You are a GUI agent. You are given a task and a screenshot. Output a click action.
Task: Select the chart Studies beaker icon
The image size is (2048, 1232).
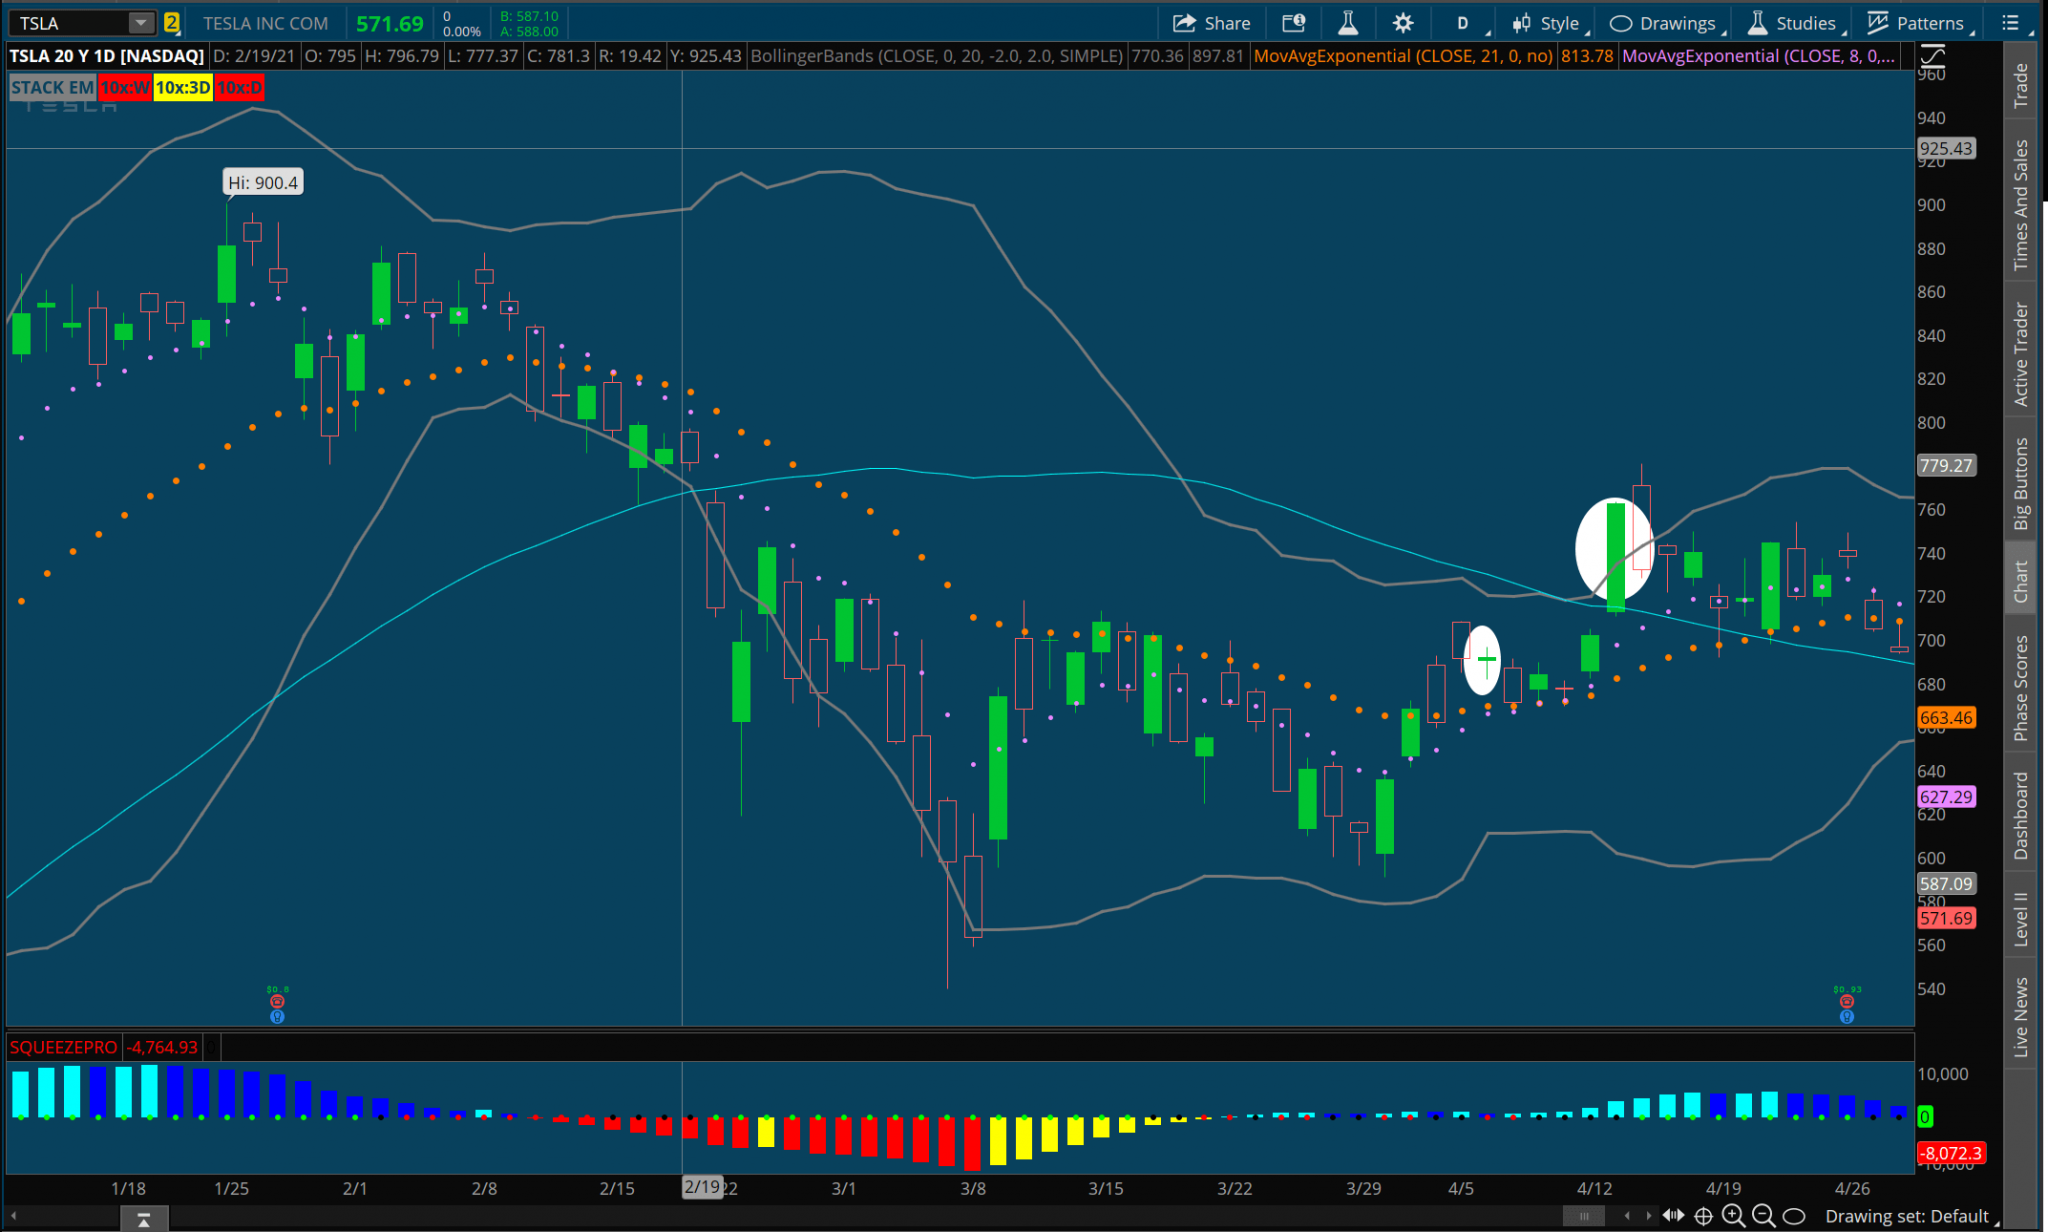tap(1756, 22)
